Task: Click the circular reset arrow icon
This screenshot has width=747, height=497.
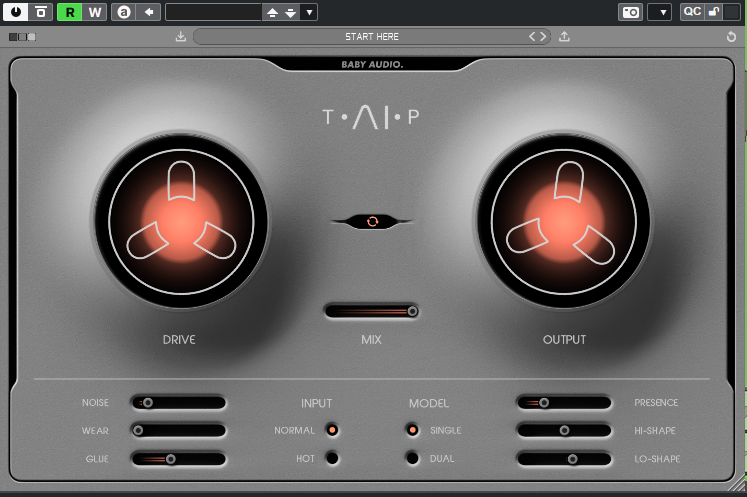Action: tap(731, 37)
